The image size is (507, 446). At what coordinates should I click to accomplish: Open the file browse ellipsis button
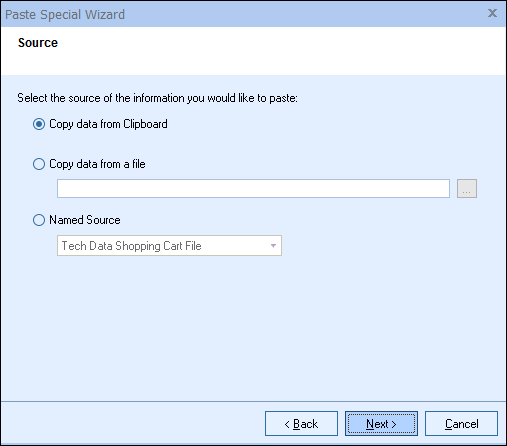click(467, 188)
